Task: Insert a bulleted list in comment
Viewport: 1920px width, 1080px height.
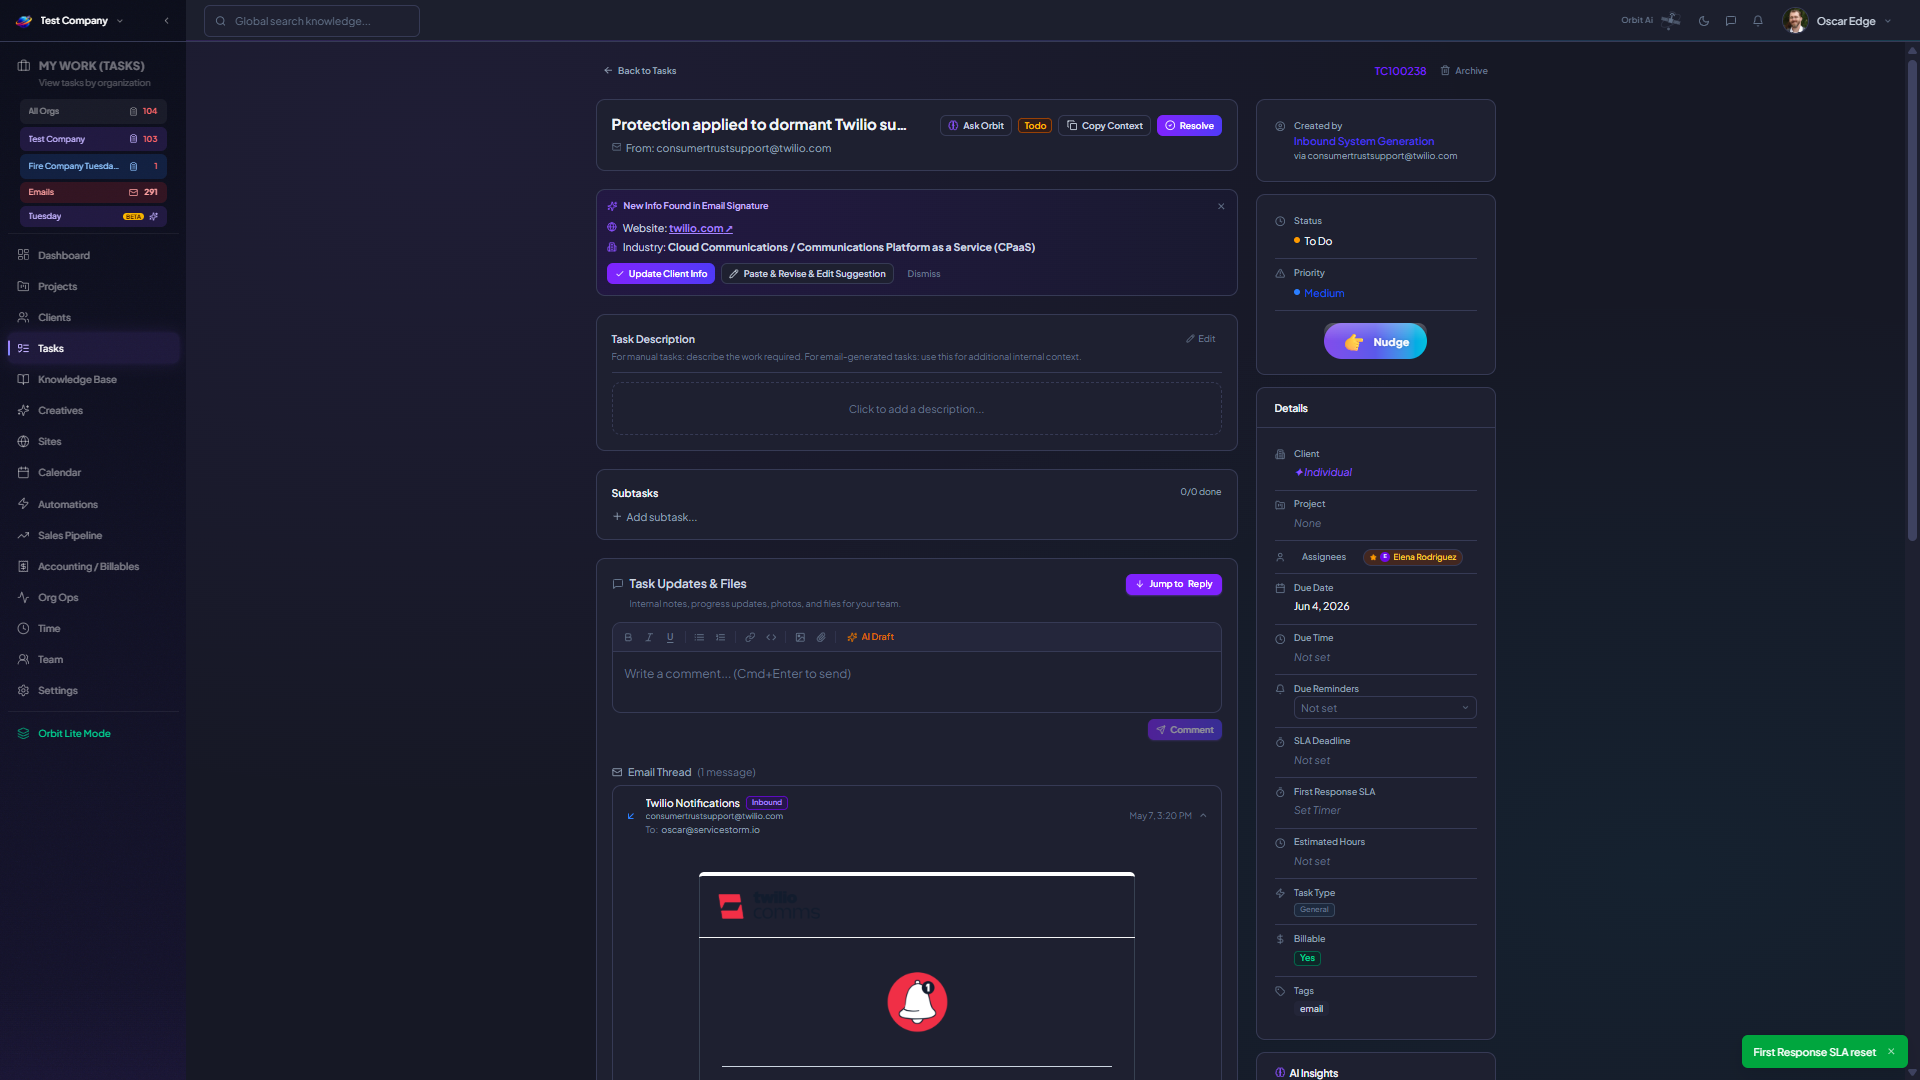Action: (x=699, y=637)
